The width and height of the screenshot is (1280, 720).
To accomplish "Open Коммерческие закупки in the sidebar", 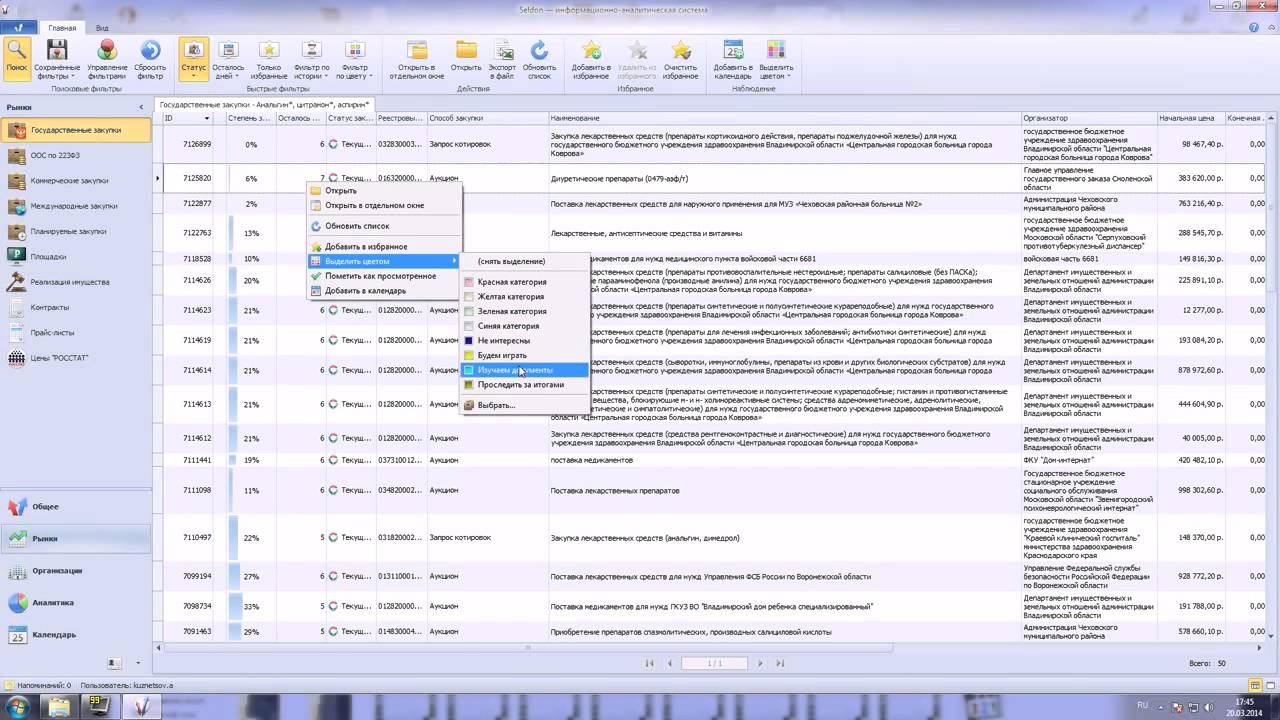I will click(76, 181).
